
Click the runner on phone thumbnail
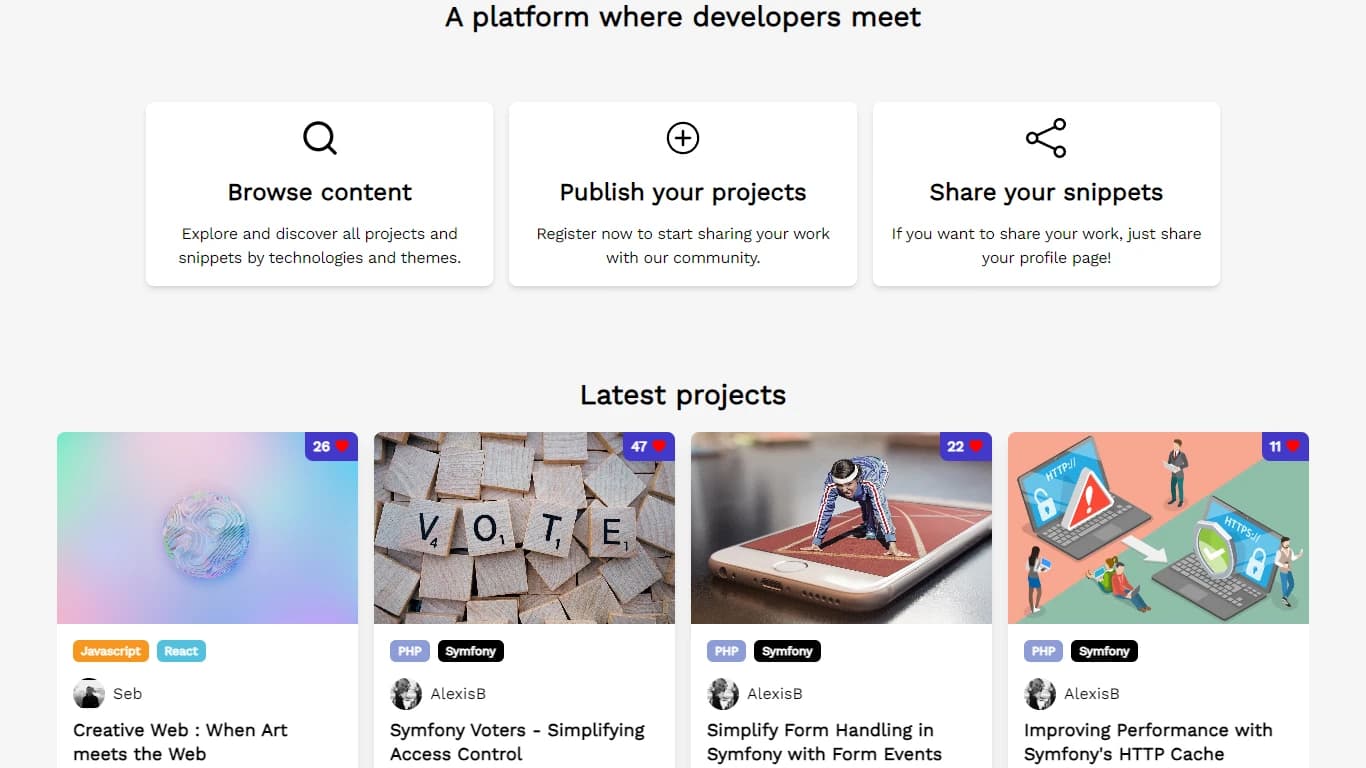(841, 528)
